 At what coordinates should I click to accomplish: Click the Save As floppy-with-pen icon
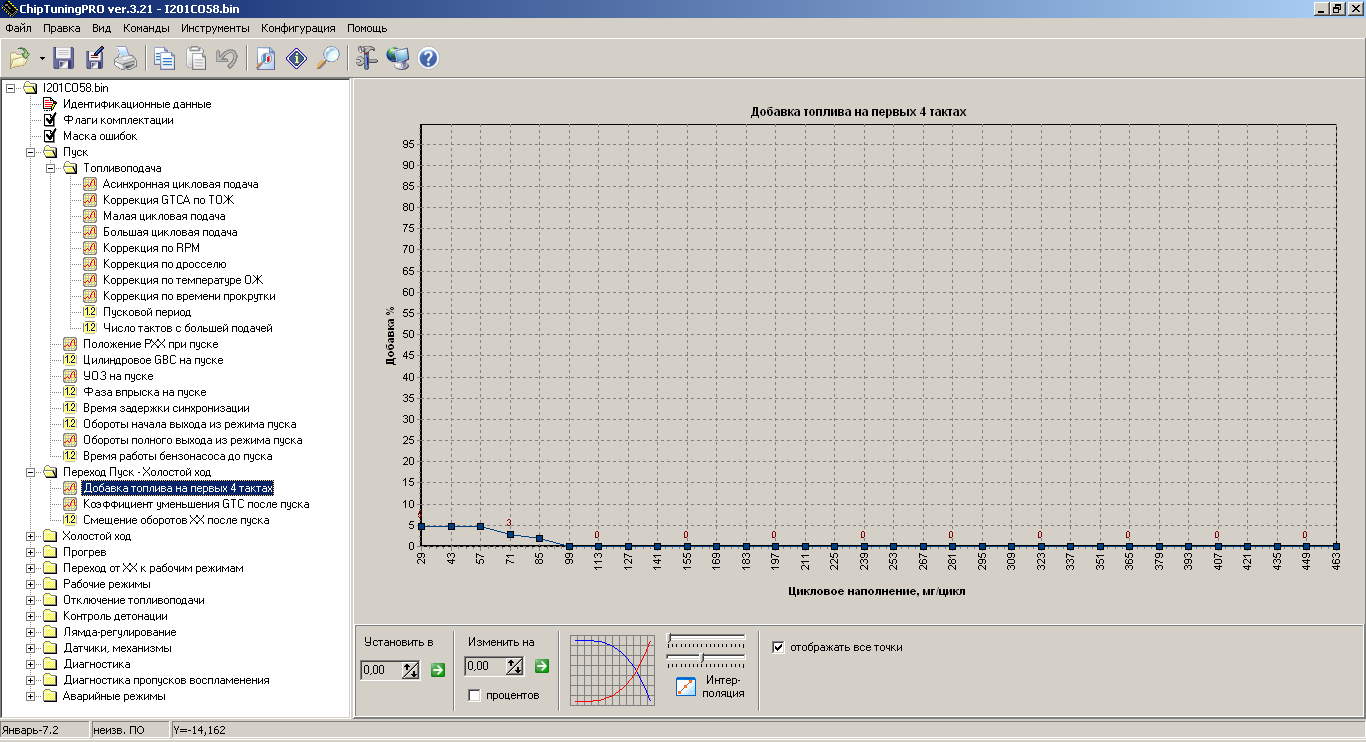[95, 58]
